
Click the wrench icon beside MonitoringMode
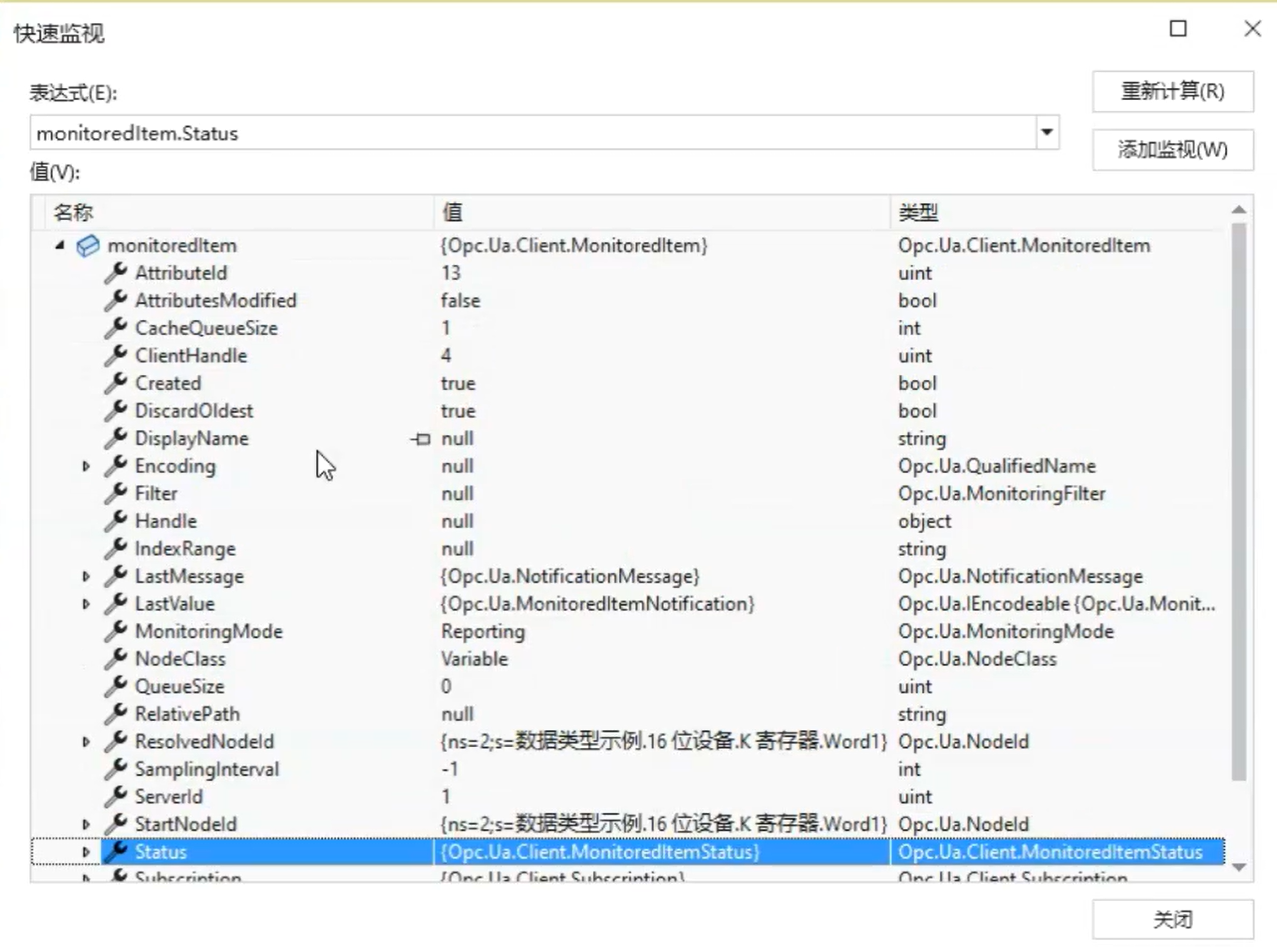click(116, 631)
